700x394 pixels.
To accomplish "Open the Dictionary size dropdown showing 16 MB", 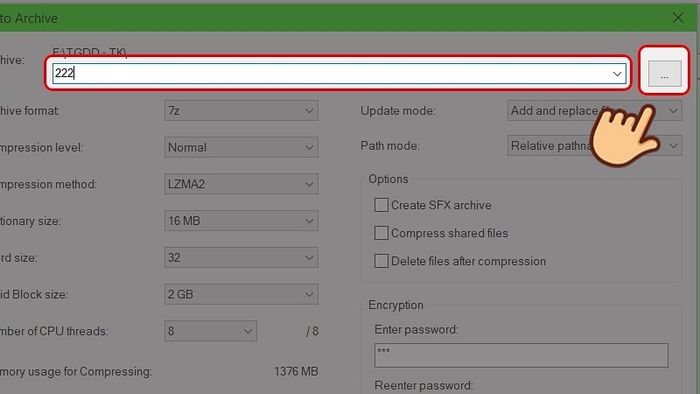I will click(x=241, y=220).
